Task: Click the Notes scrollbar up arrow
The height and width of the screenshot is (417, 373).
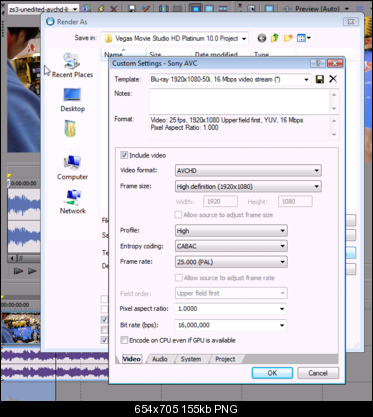Action: 334,95
